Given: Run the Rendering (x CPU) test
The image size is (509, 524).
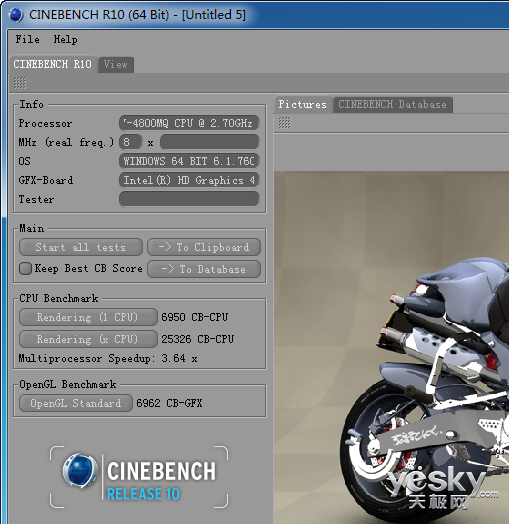Looking at the screenshot, I should click(x=88, y=339).
